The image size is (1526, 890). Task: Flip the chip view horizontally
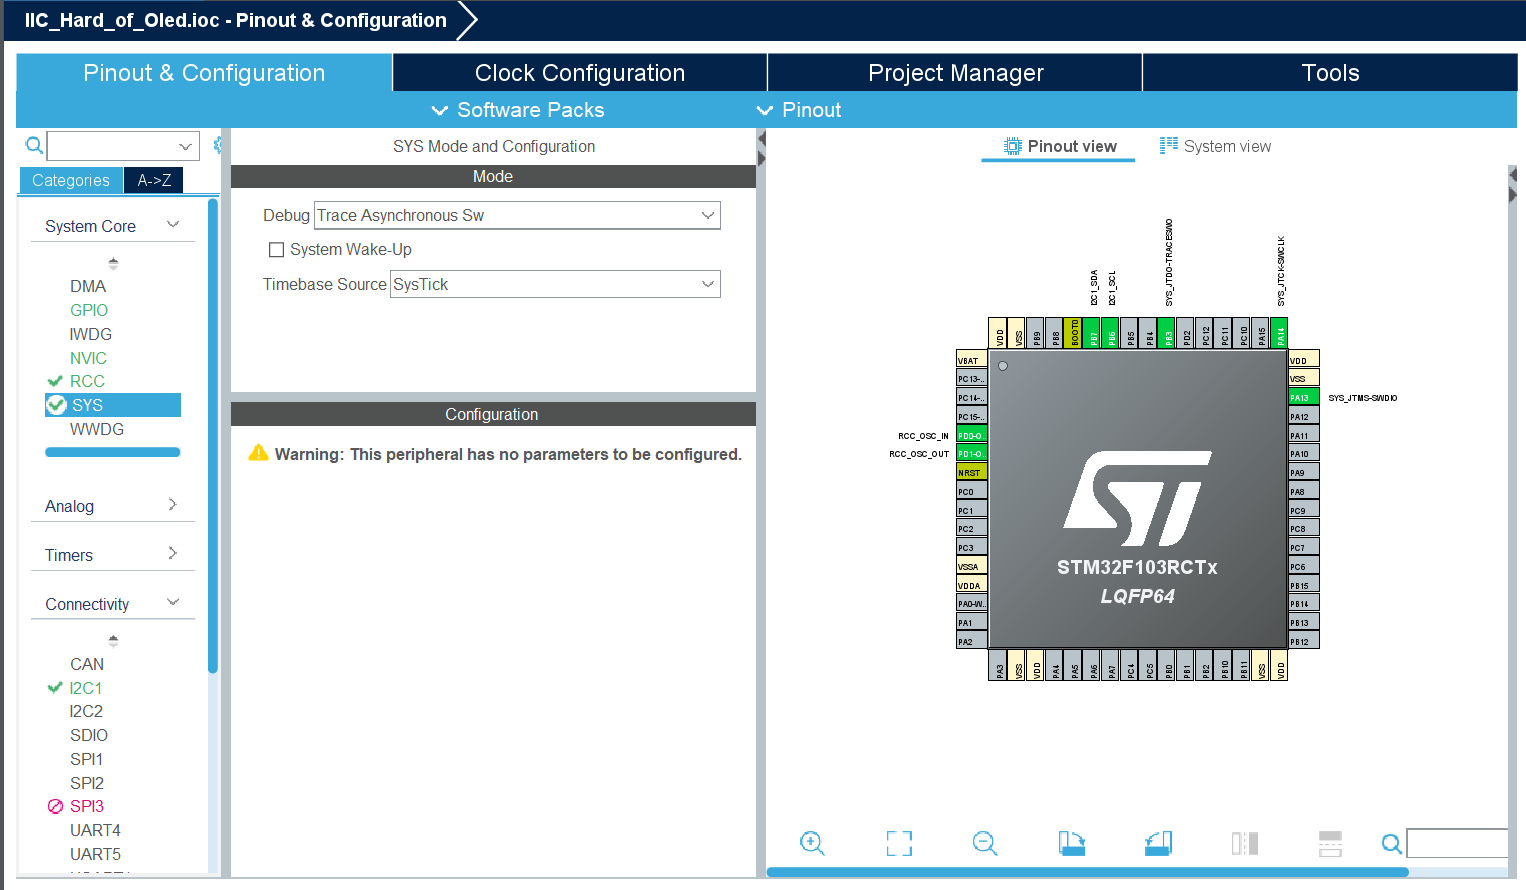(x=1245, y=843)
